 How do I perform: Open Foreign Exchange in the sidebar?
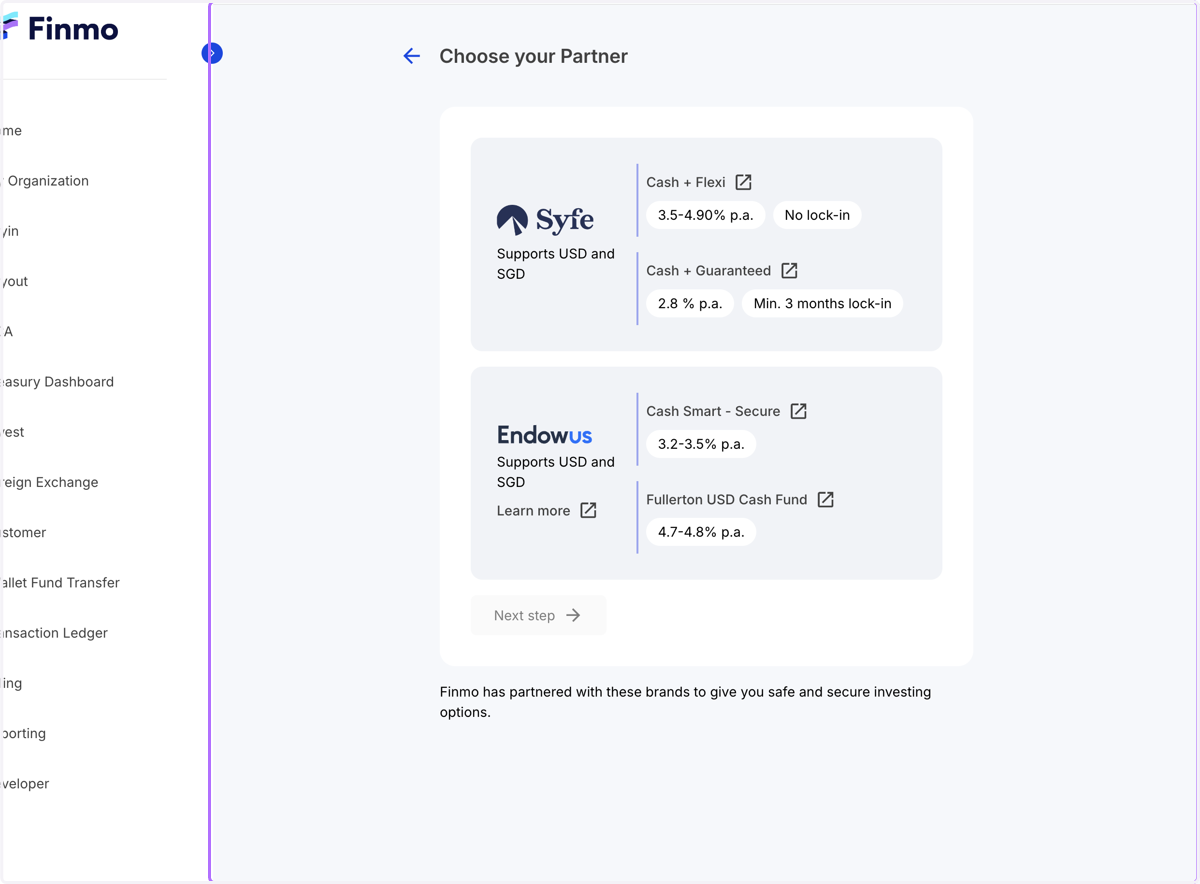[49, 482]
